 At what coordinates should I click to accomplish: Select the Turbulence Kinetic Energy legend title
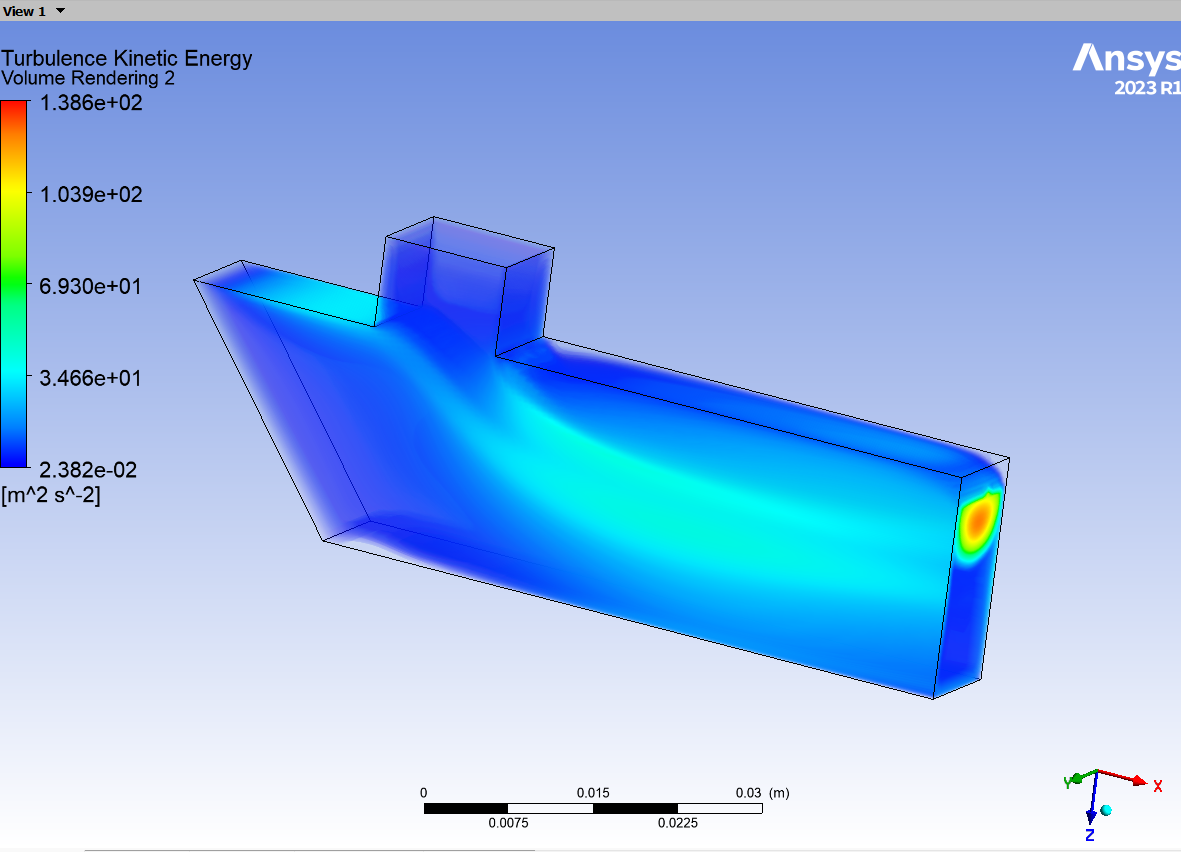point(126,58)
